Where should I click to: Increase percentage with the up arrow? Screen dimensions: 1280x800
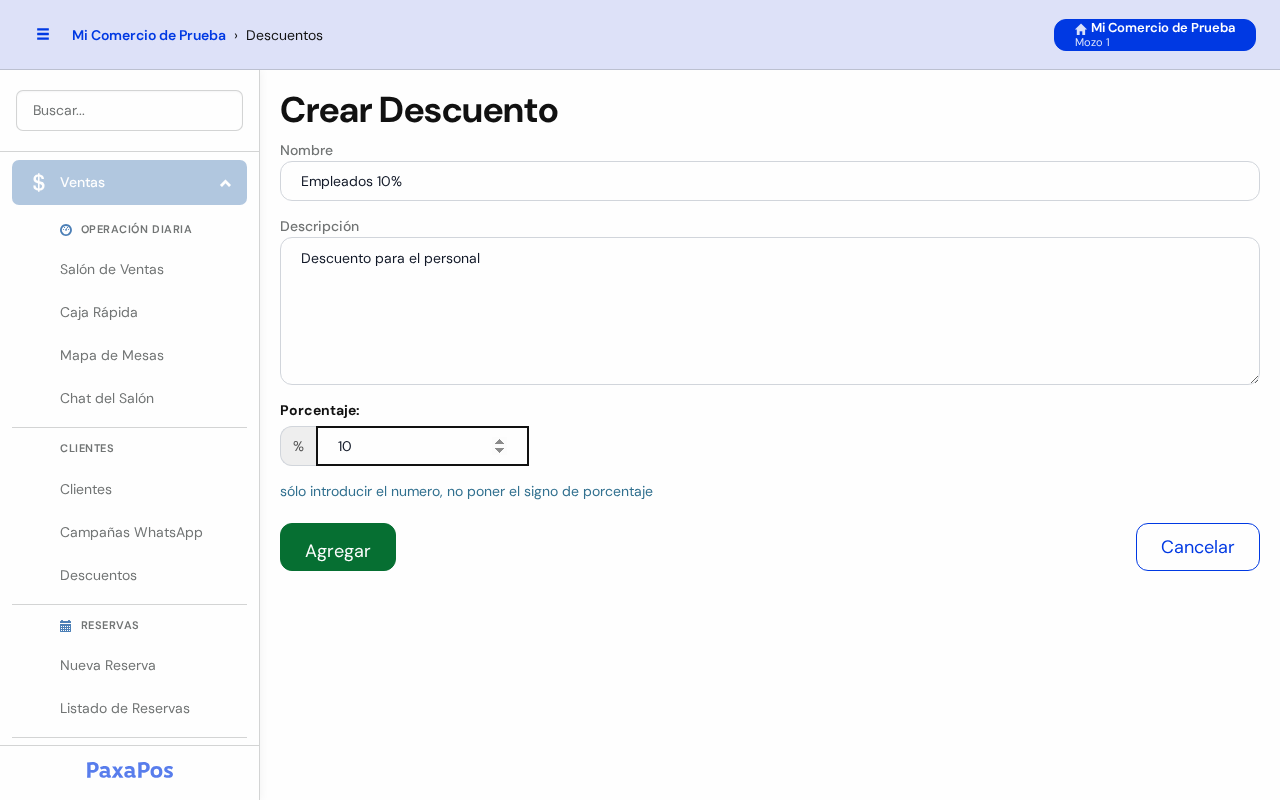pyautogui.click(x=499, y=440)
